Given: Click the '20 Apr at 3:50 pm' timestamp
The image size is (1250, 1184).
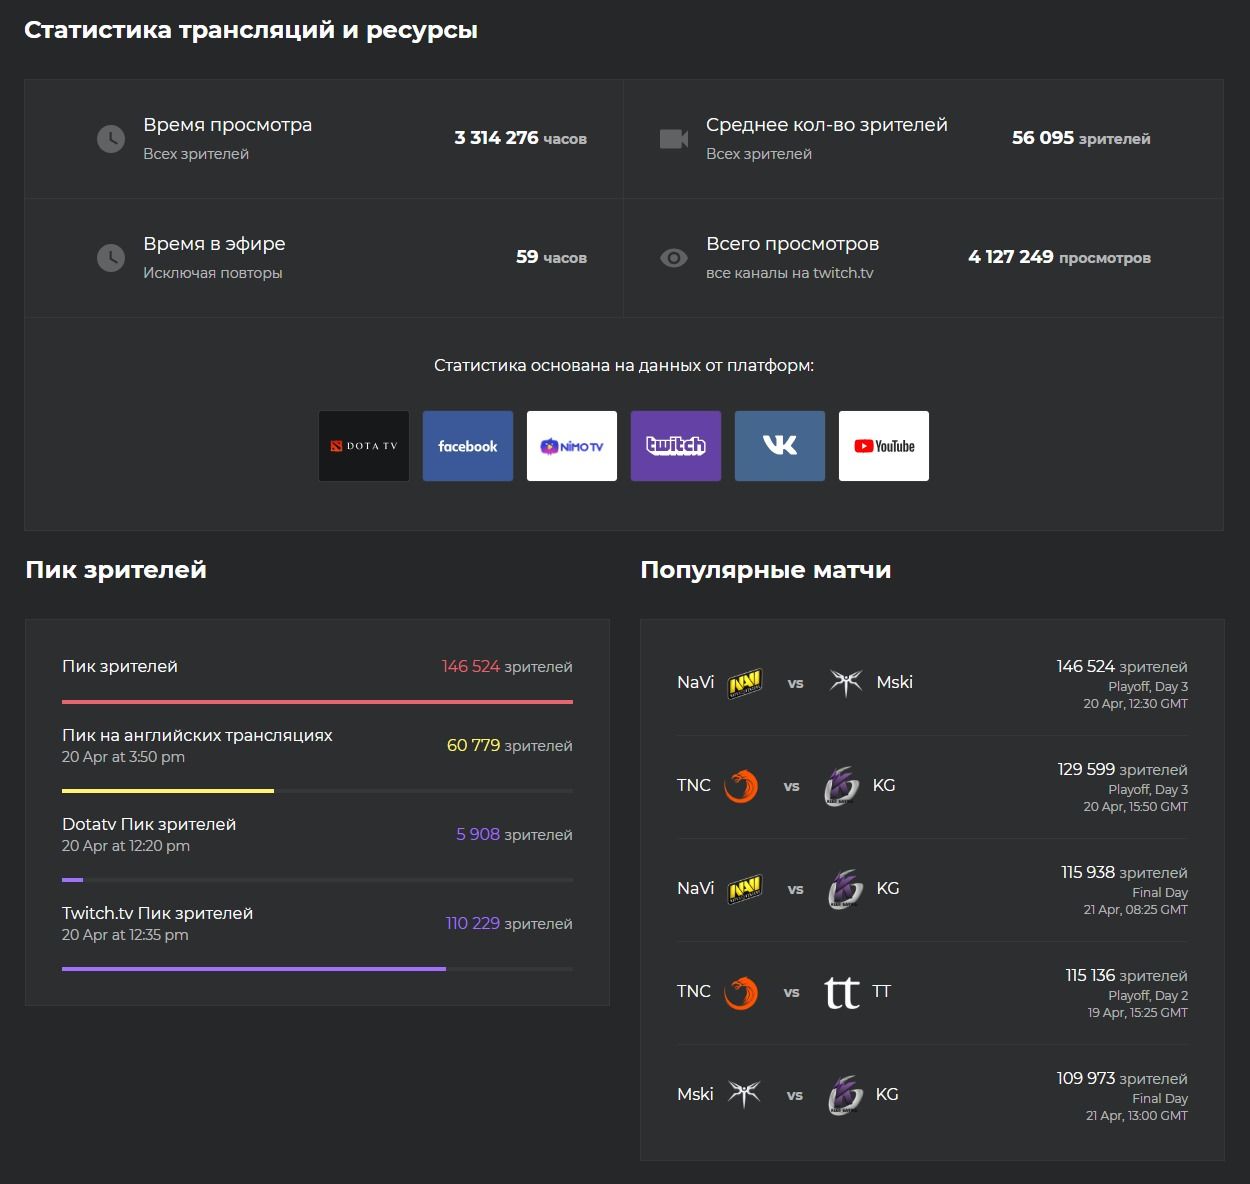Looking at the screenshot, I should pyautogui.click(x=124, y=757).
